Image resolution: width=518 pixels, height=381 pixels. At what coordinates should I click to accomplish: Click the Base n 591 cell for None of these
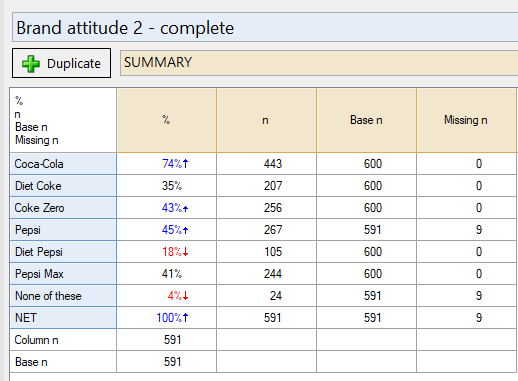pos(366,296)
